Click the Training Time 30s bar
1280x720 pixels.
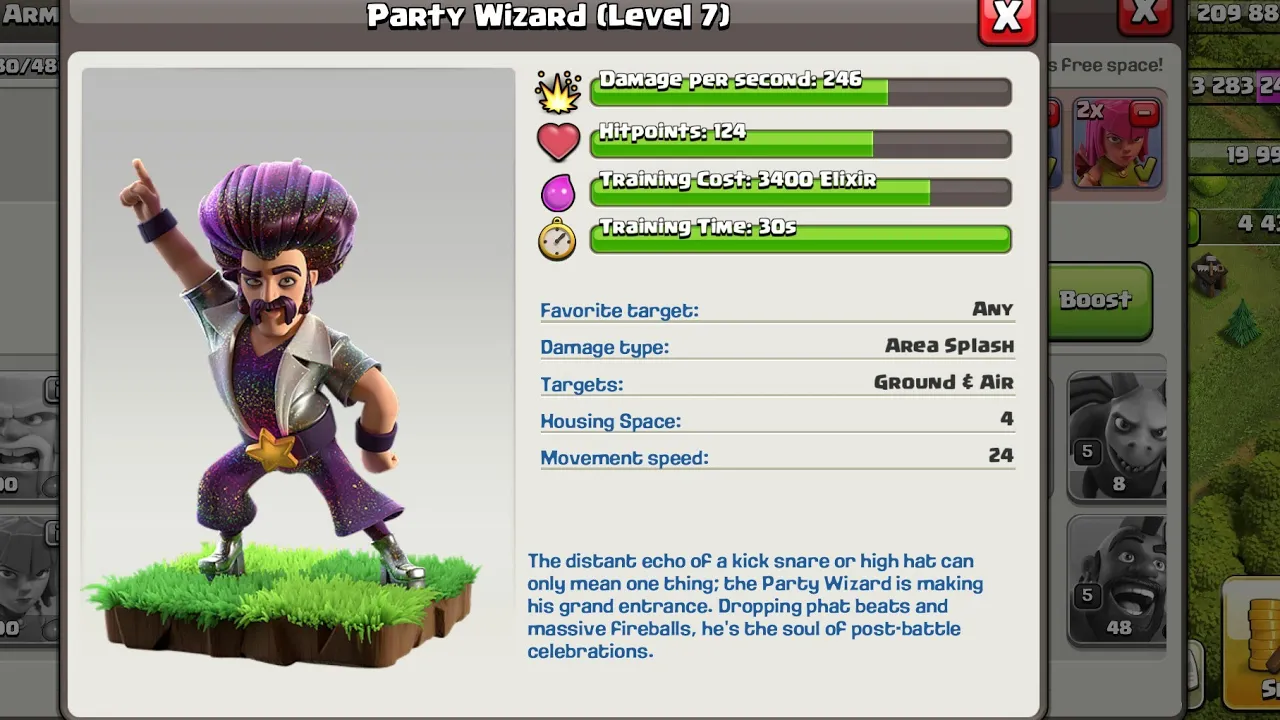tap(801, 236)
